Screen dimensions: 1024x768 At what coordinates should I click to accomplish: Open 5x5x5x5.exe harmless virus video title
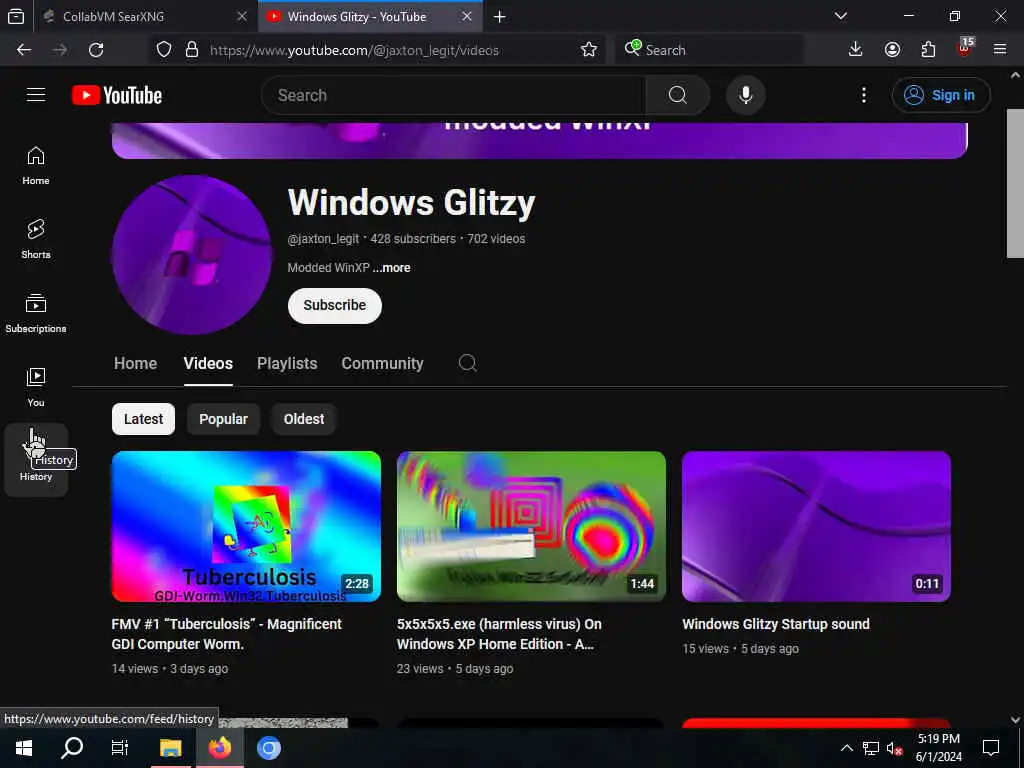click(499, 633)
